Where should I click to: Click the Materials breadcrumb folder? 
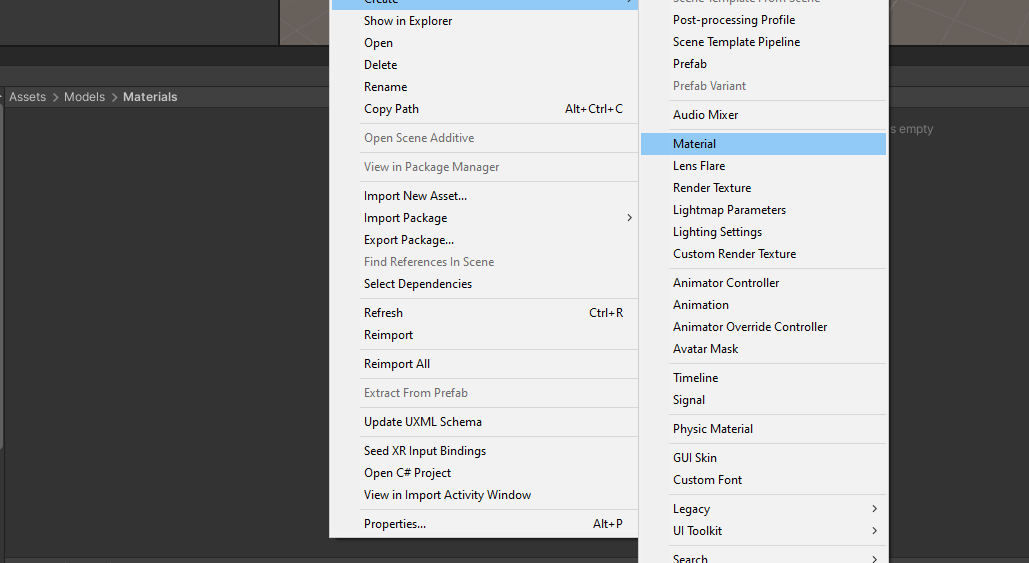150,97
